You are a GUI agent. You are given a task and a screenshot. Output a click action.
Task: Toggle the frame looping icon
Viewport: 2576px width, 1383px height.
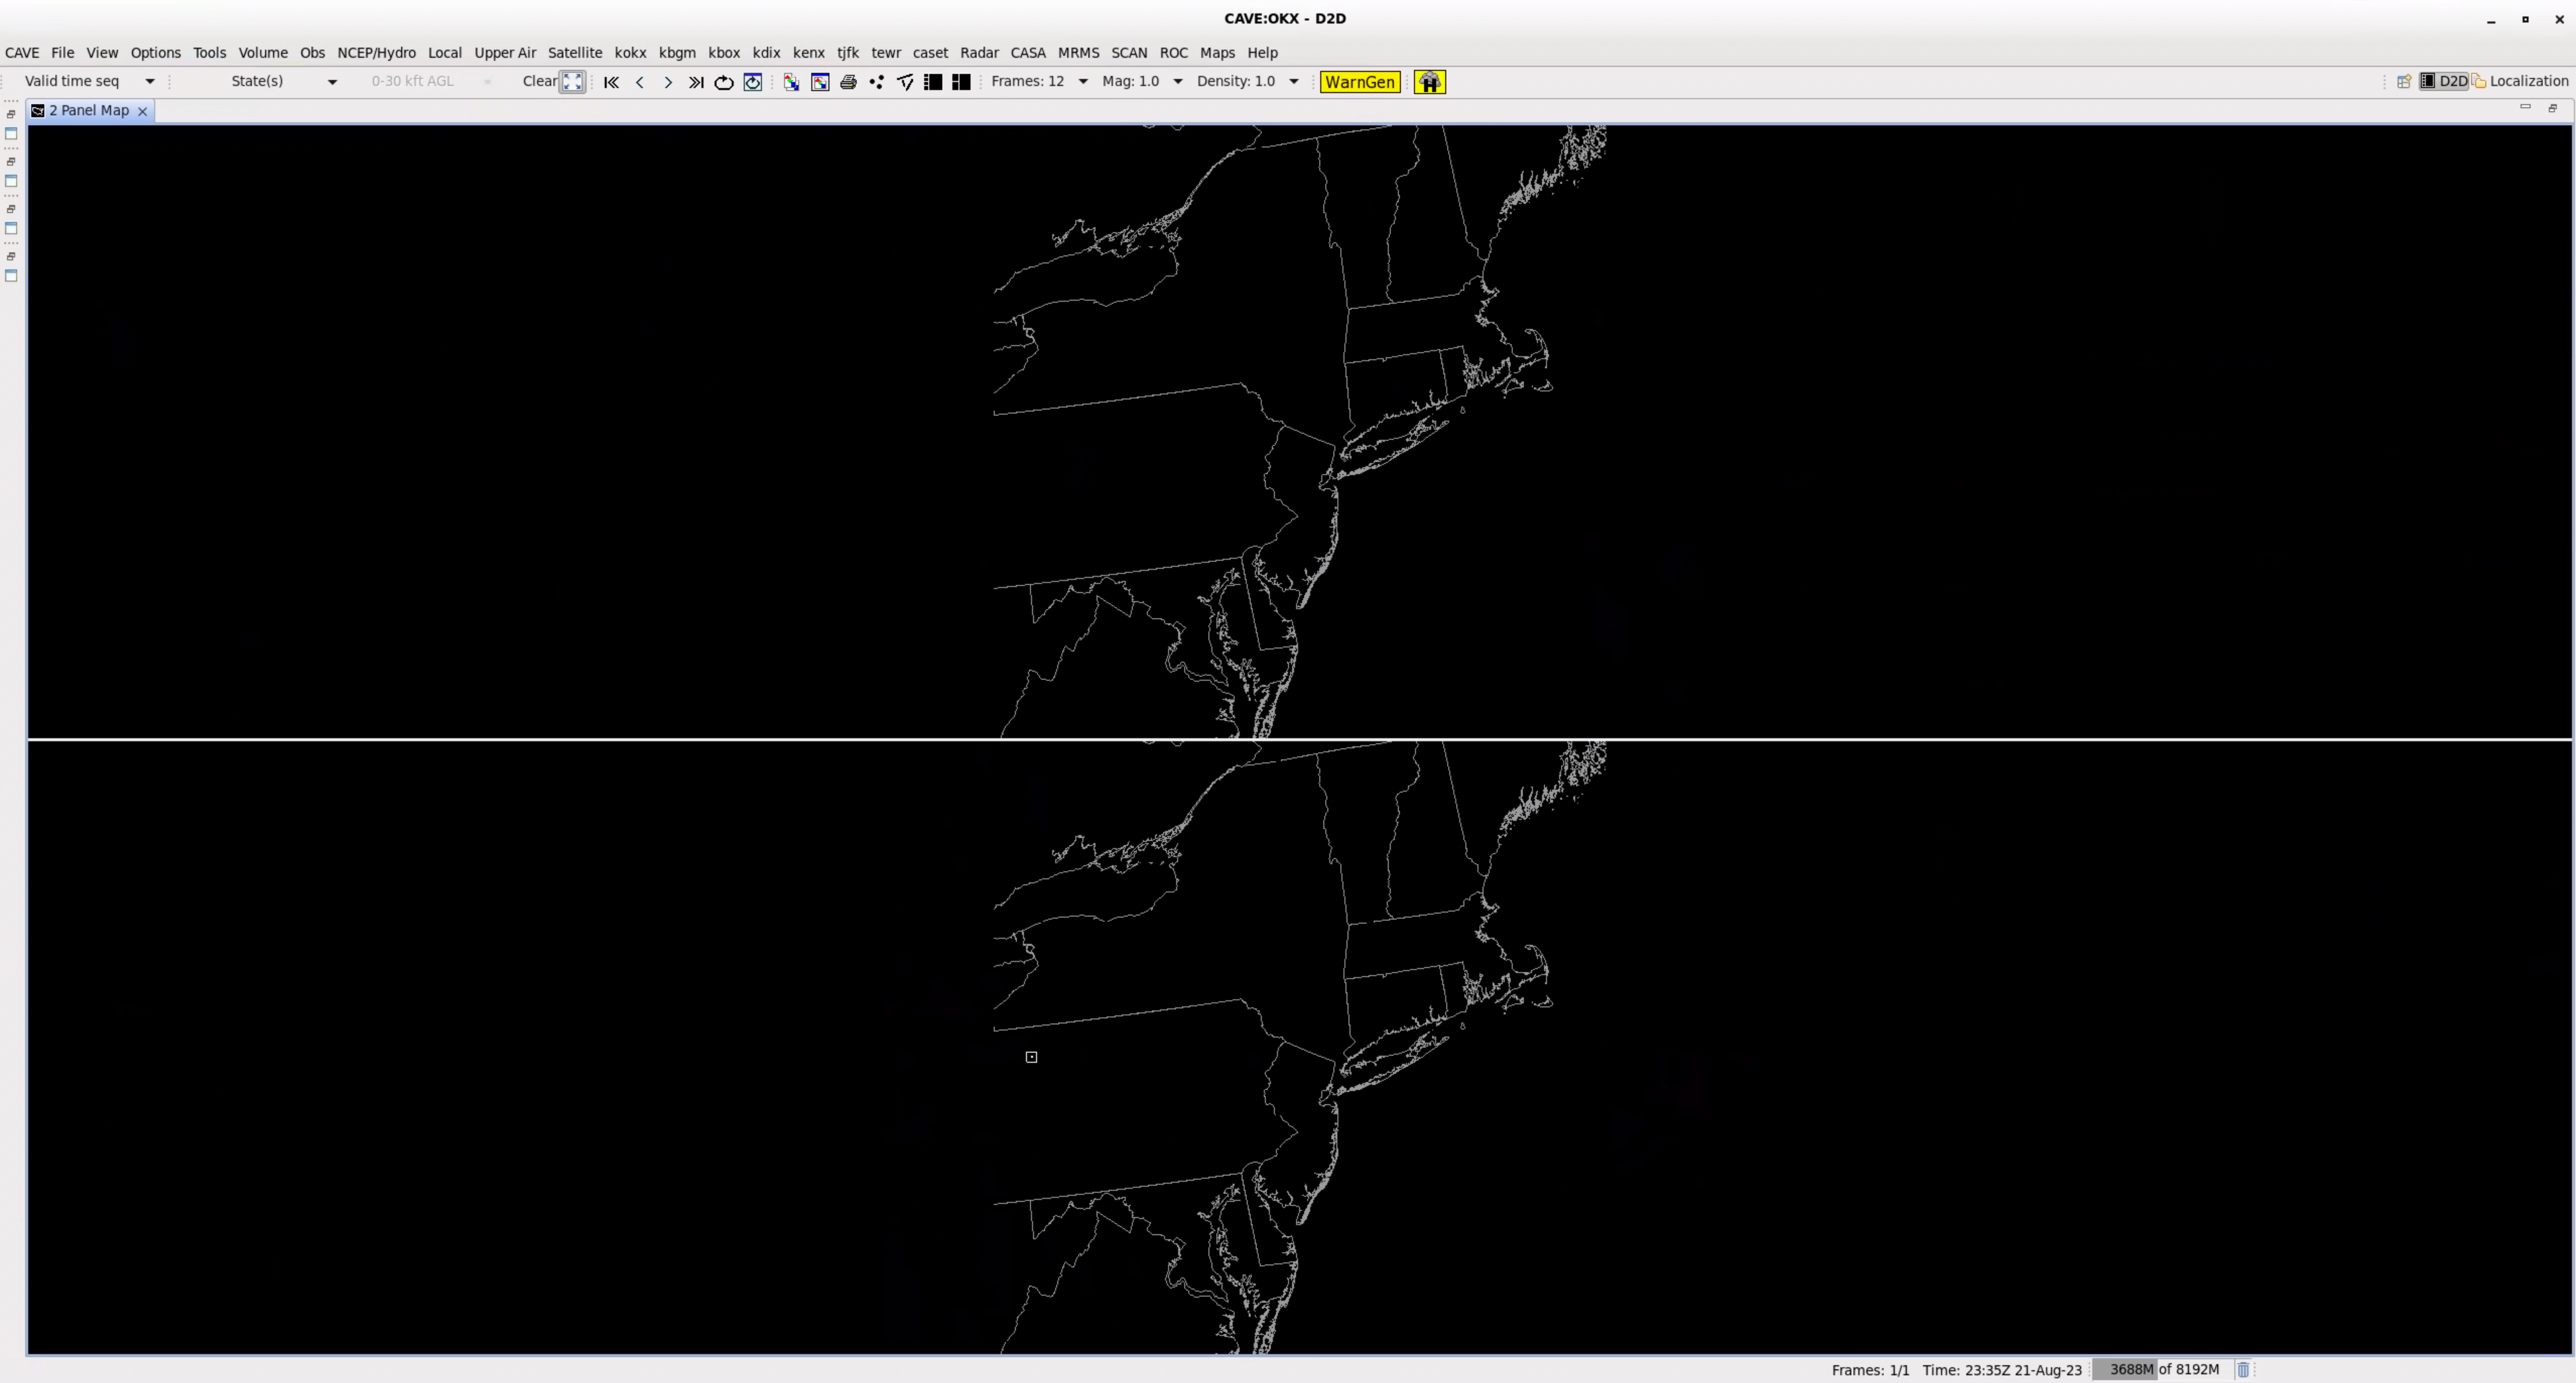(x=724, y=82)
